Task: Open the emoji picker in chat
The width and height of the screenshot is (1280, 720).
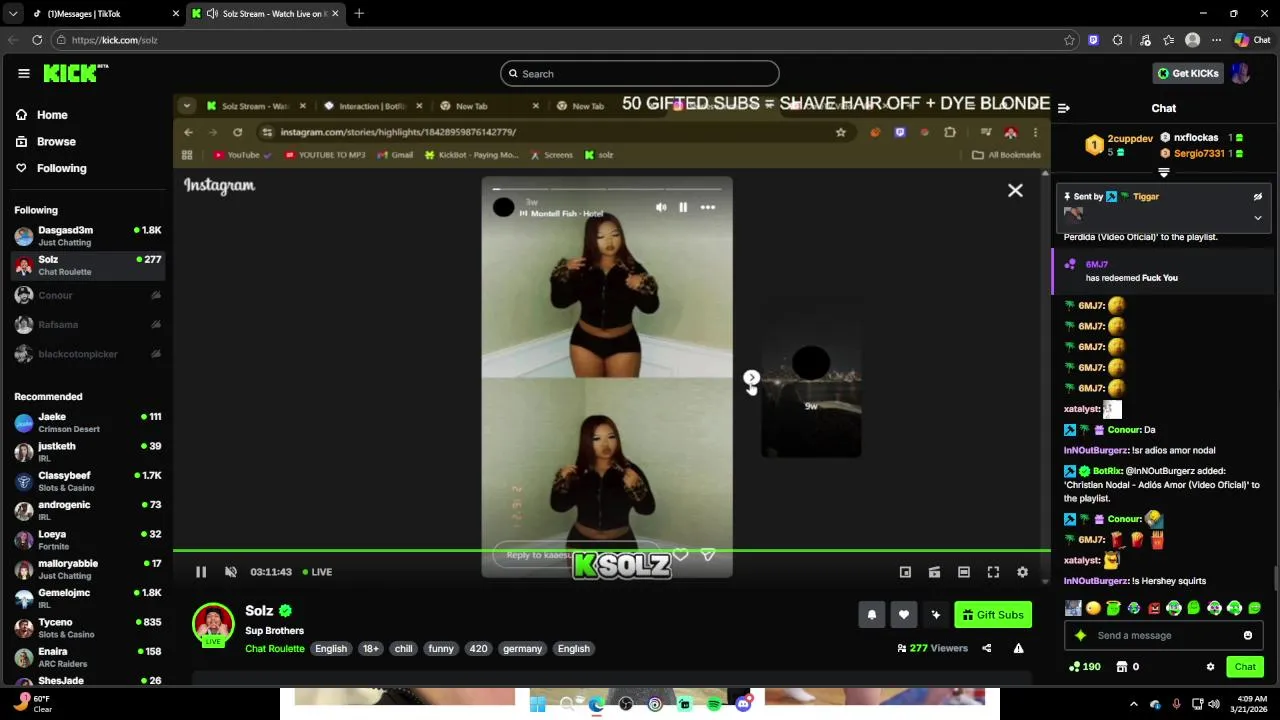Action: click(x=1248, y=636)
